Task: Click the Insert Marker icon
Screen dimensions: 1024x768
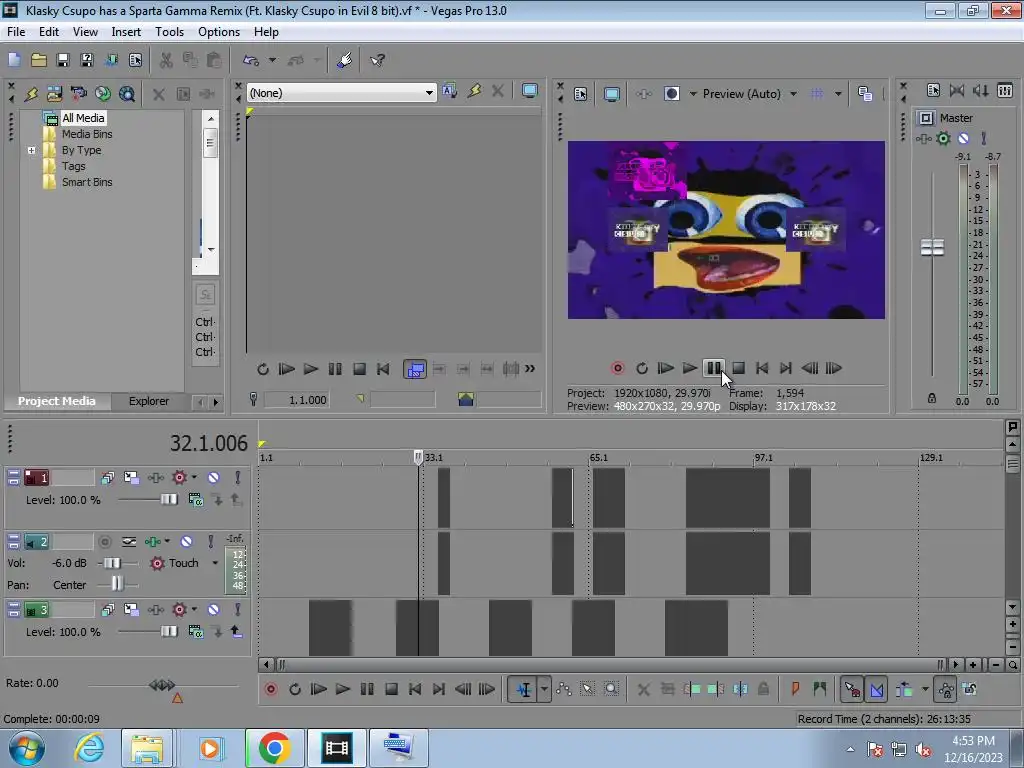Action: pos(795,689)
